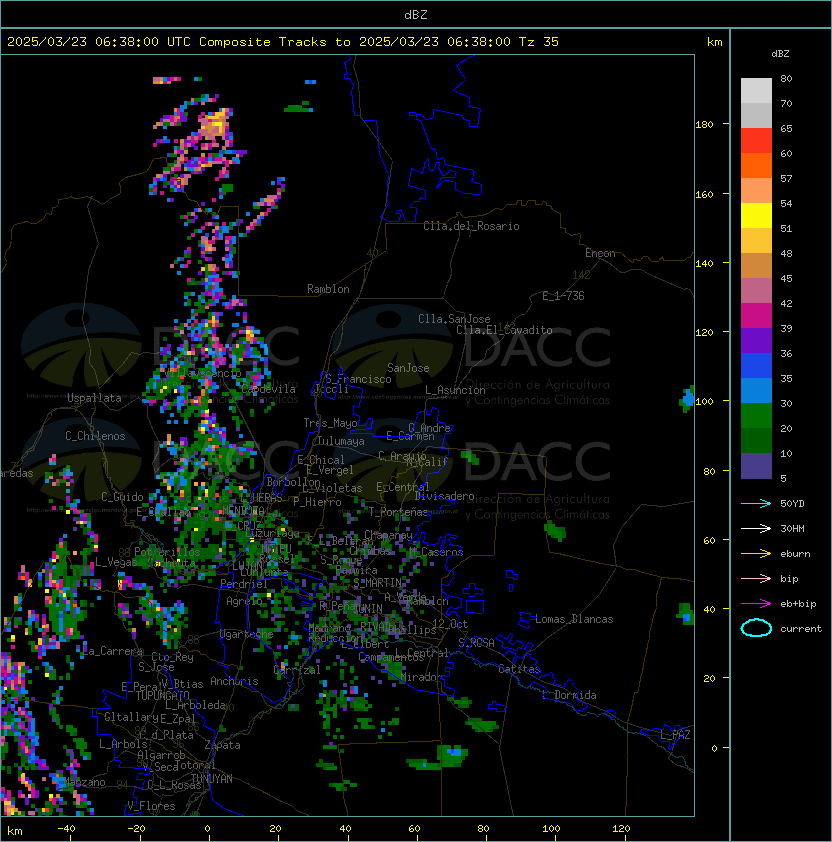Click the 'Zapata' place label
The width and height of the screenshot is (832, 842).
coord(222,745)
